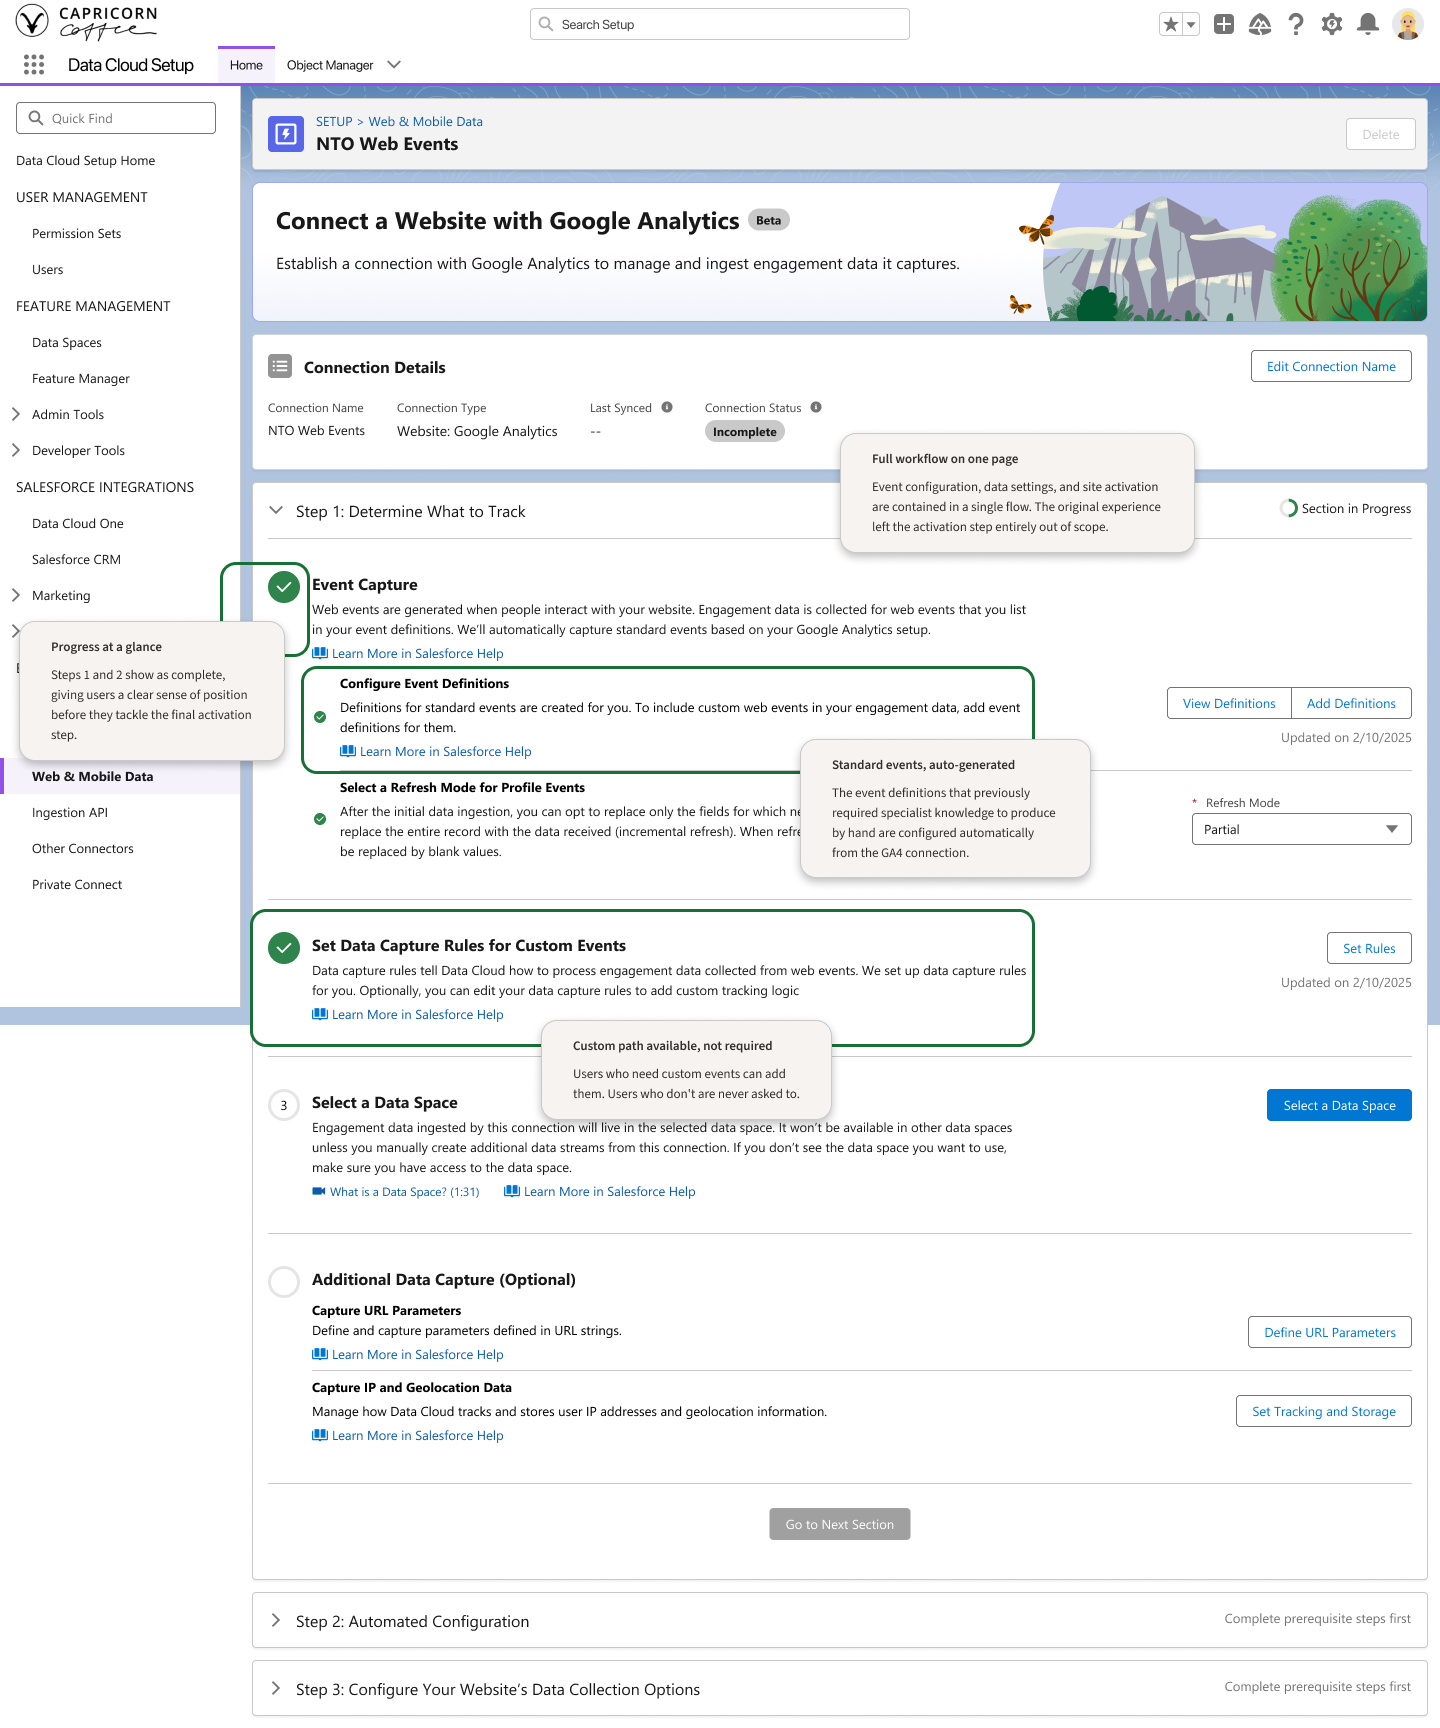Open Salesforce CRM in the sidebar
This screenshot has height=1728, width=1440.
click(76, 559)
